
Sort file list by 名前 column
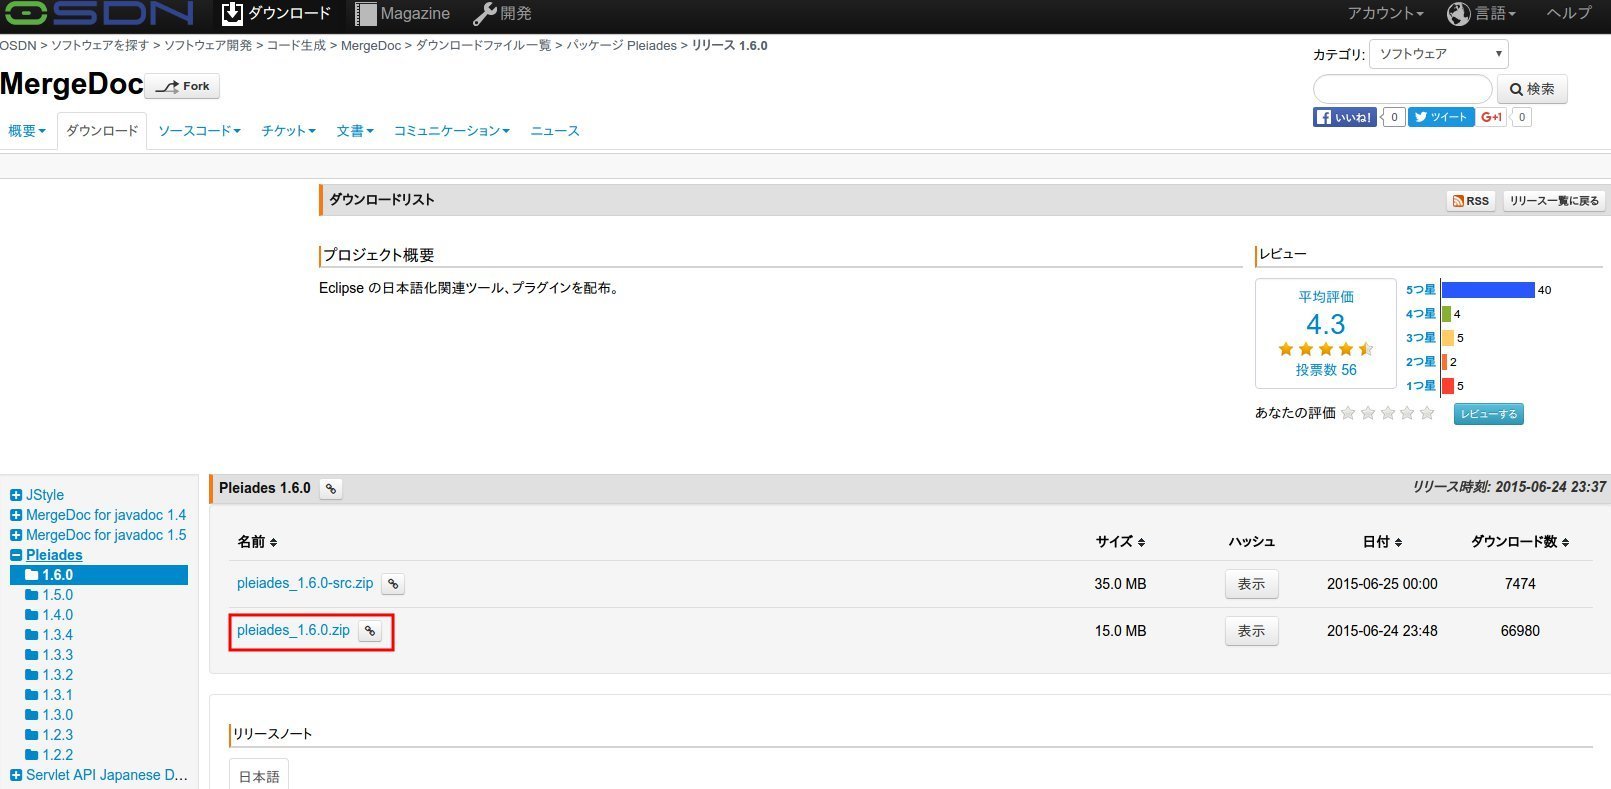click(x=257, y=542)
